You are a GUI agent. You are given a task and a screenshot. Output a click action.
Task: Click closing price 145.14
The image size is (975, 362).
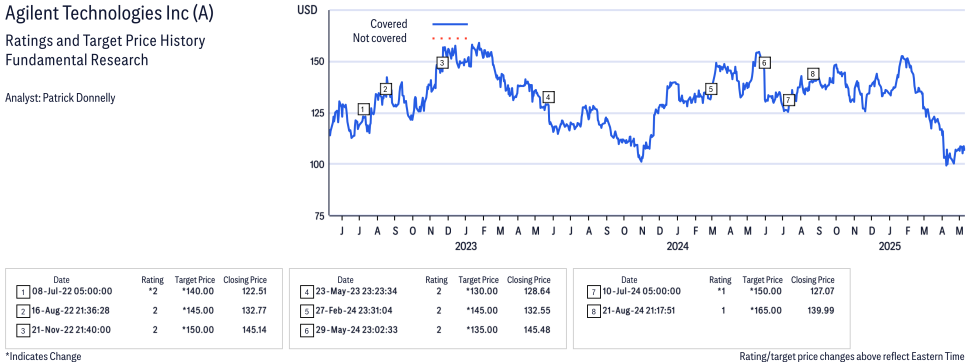click(254, 330)
